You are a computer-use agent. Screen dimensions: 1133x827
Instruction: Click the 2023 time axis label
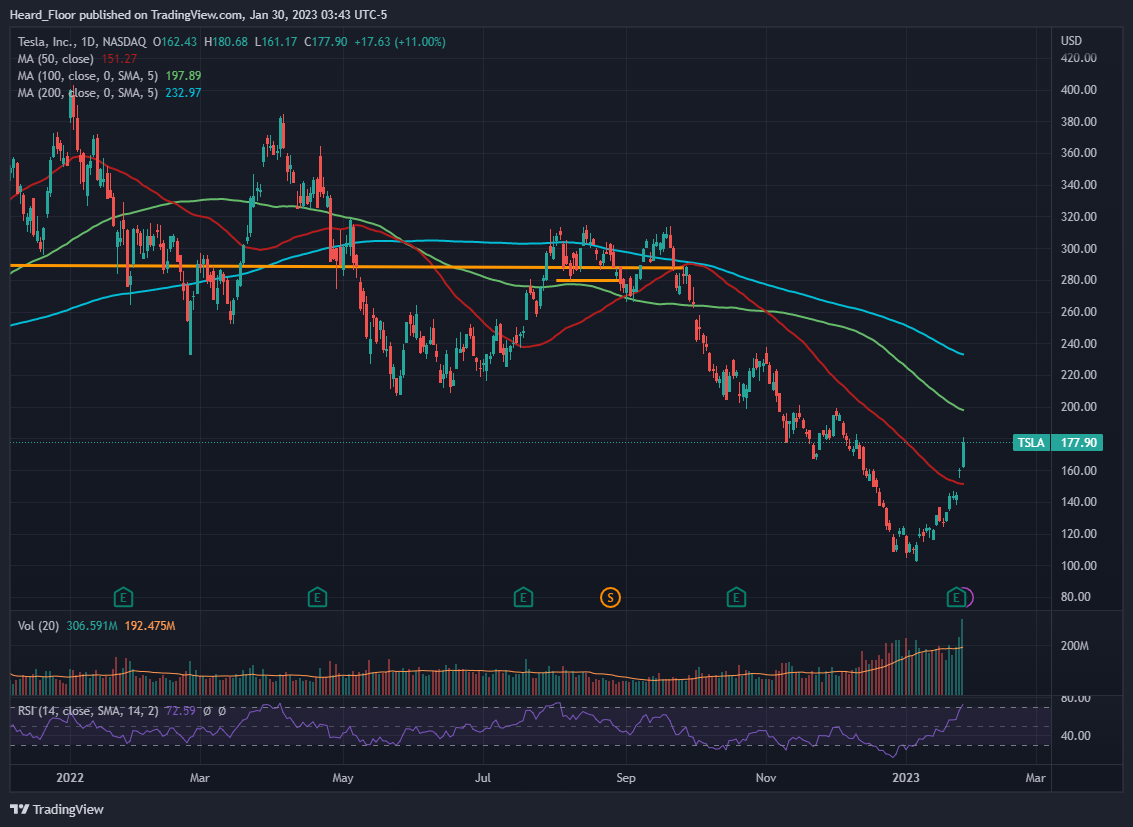[x=906, y=778]
